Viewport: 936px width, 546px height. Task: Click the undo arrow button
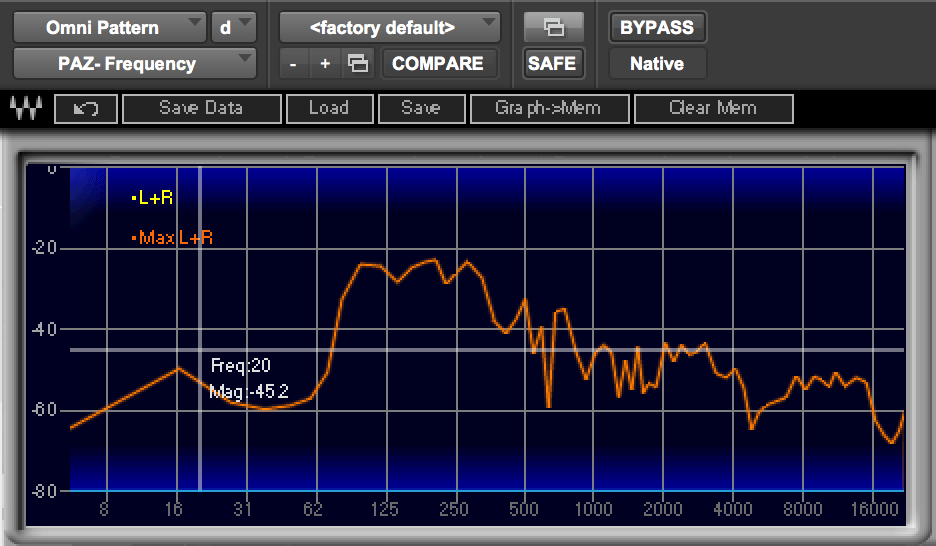click(86, 108)
